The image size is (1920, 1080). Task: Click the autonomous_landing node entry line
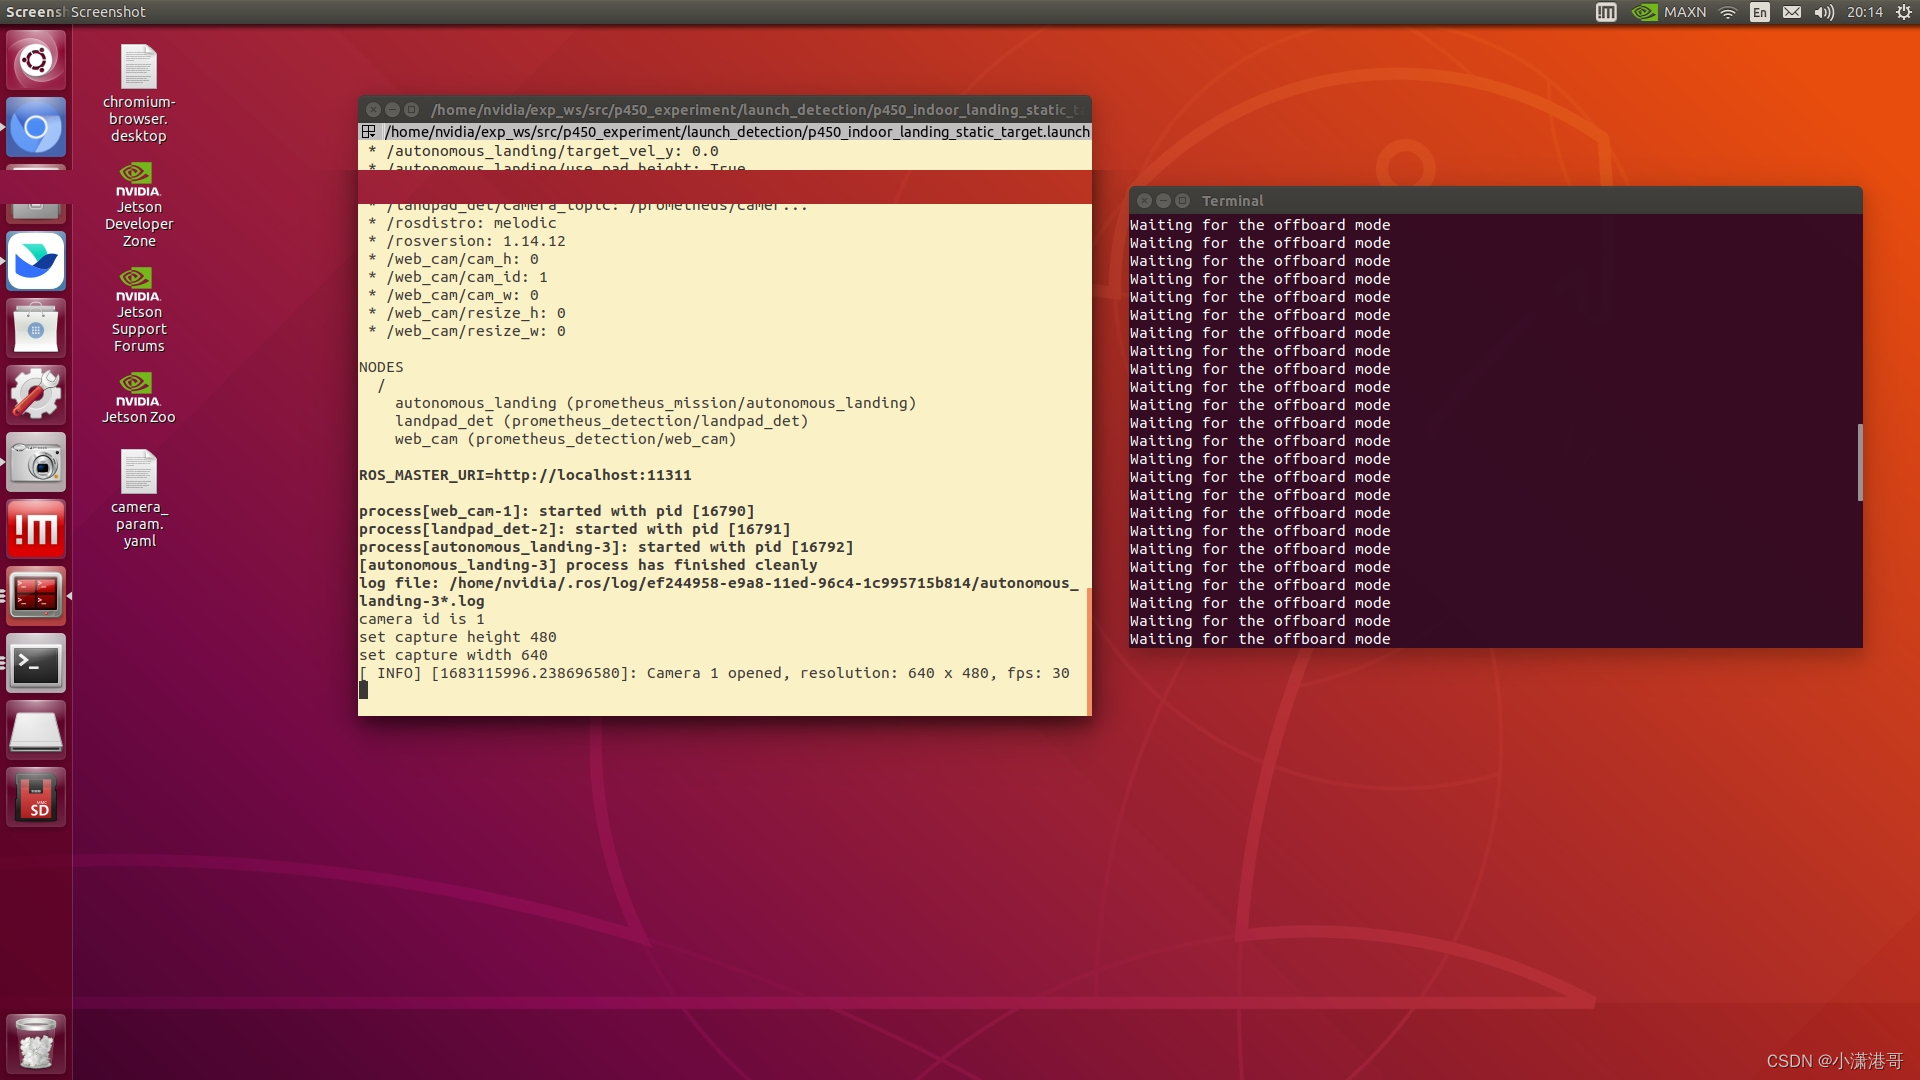655,403
